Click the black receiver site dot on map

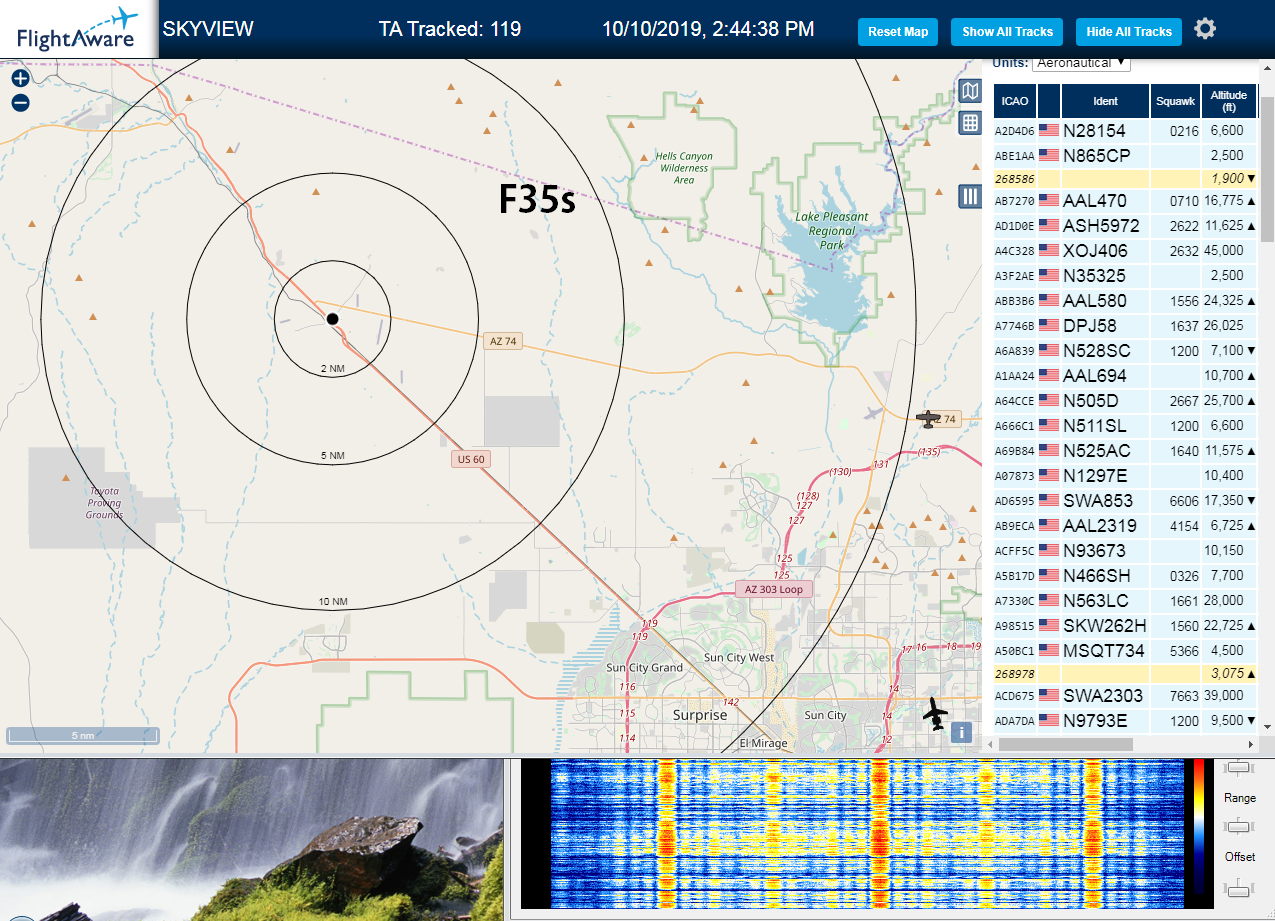(332, 319)
